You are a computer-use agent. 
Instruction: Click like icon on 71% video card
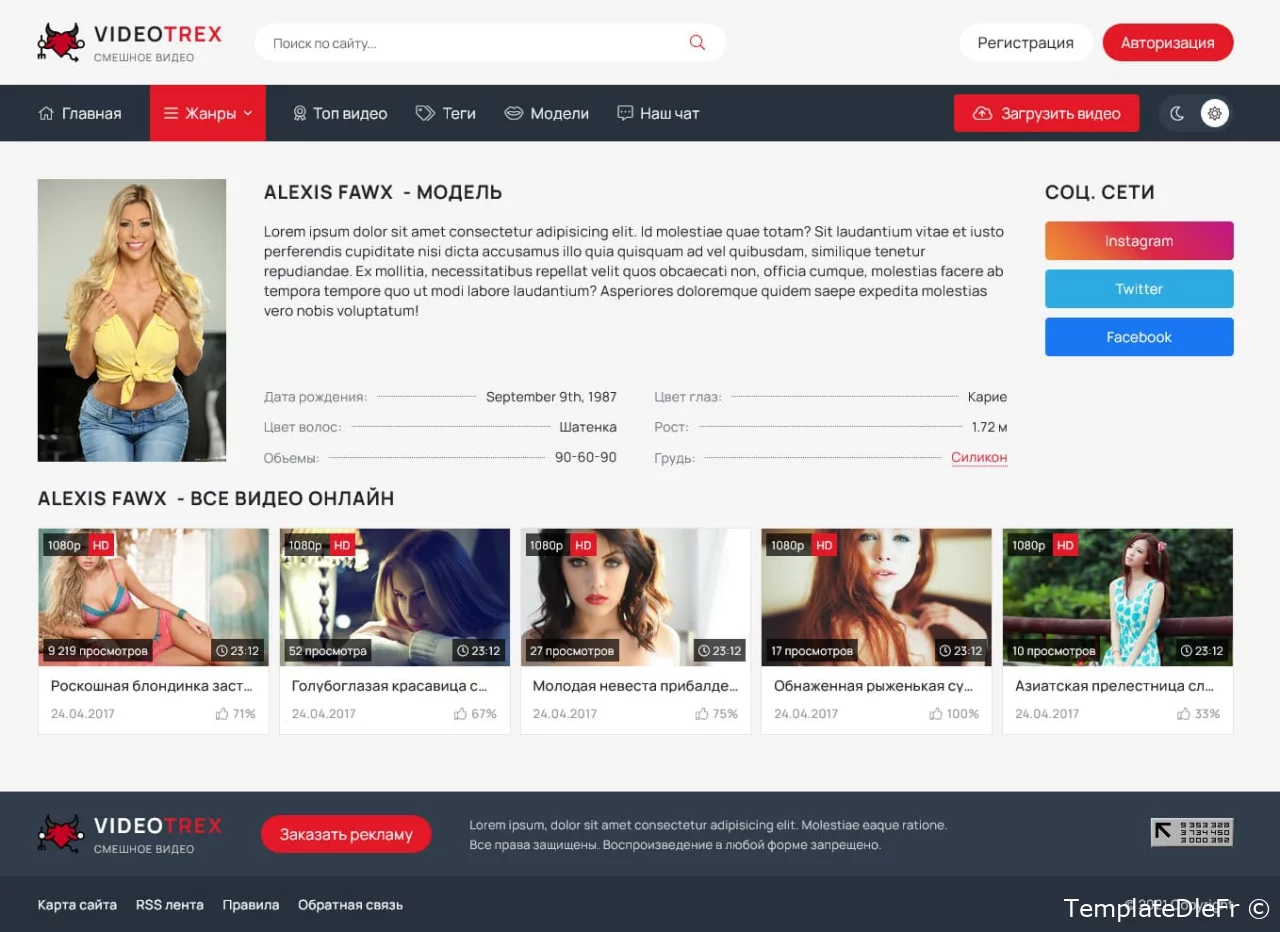click(222, 714)
